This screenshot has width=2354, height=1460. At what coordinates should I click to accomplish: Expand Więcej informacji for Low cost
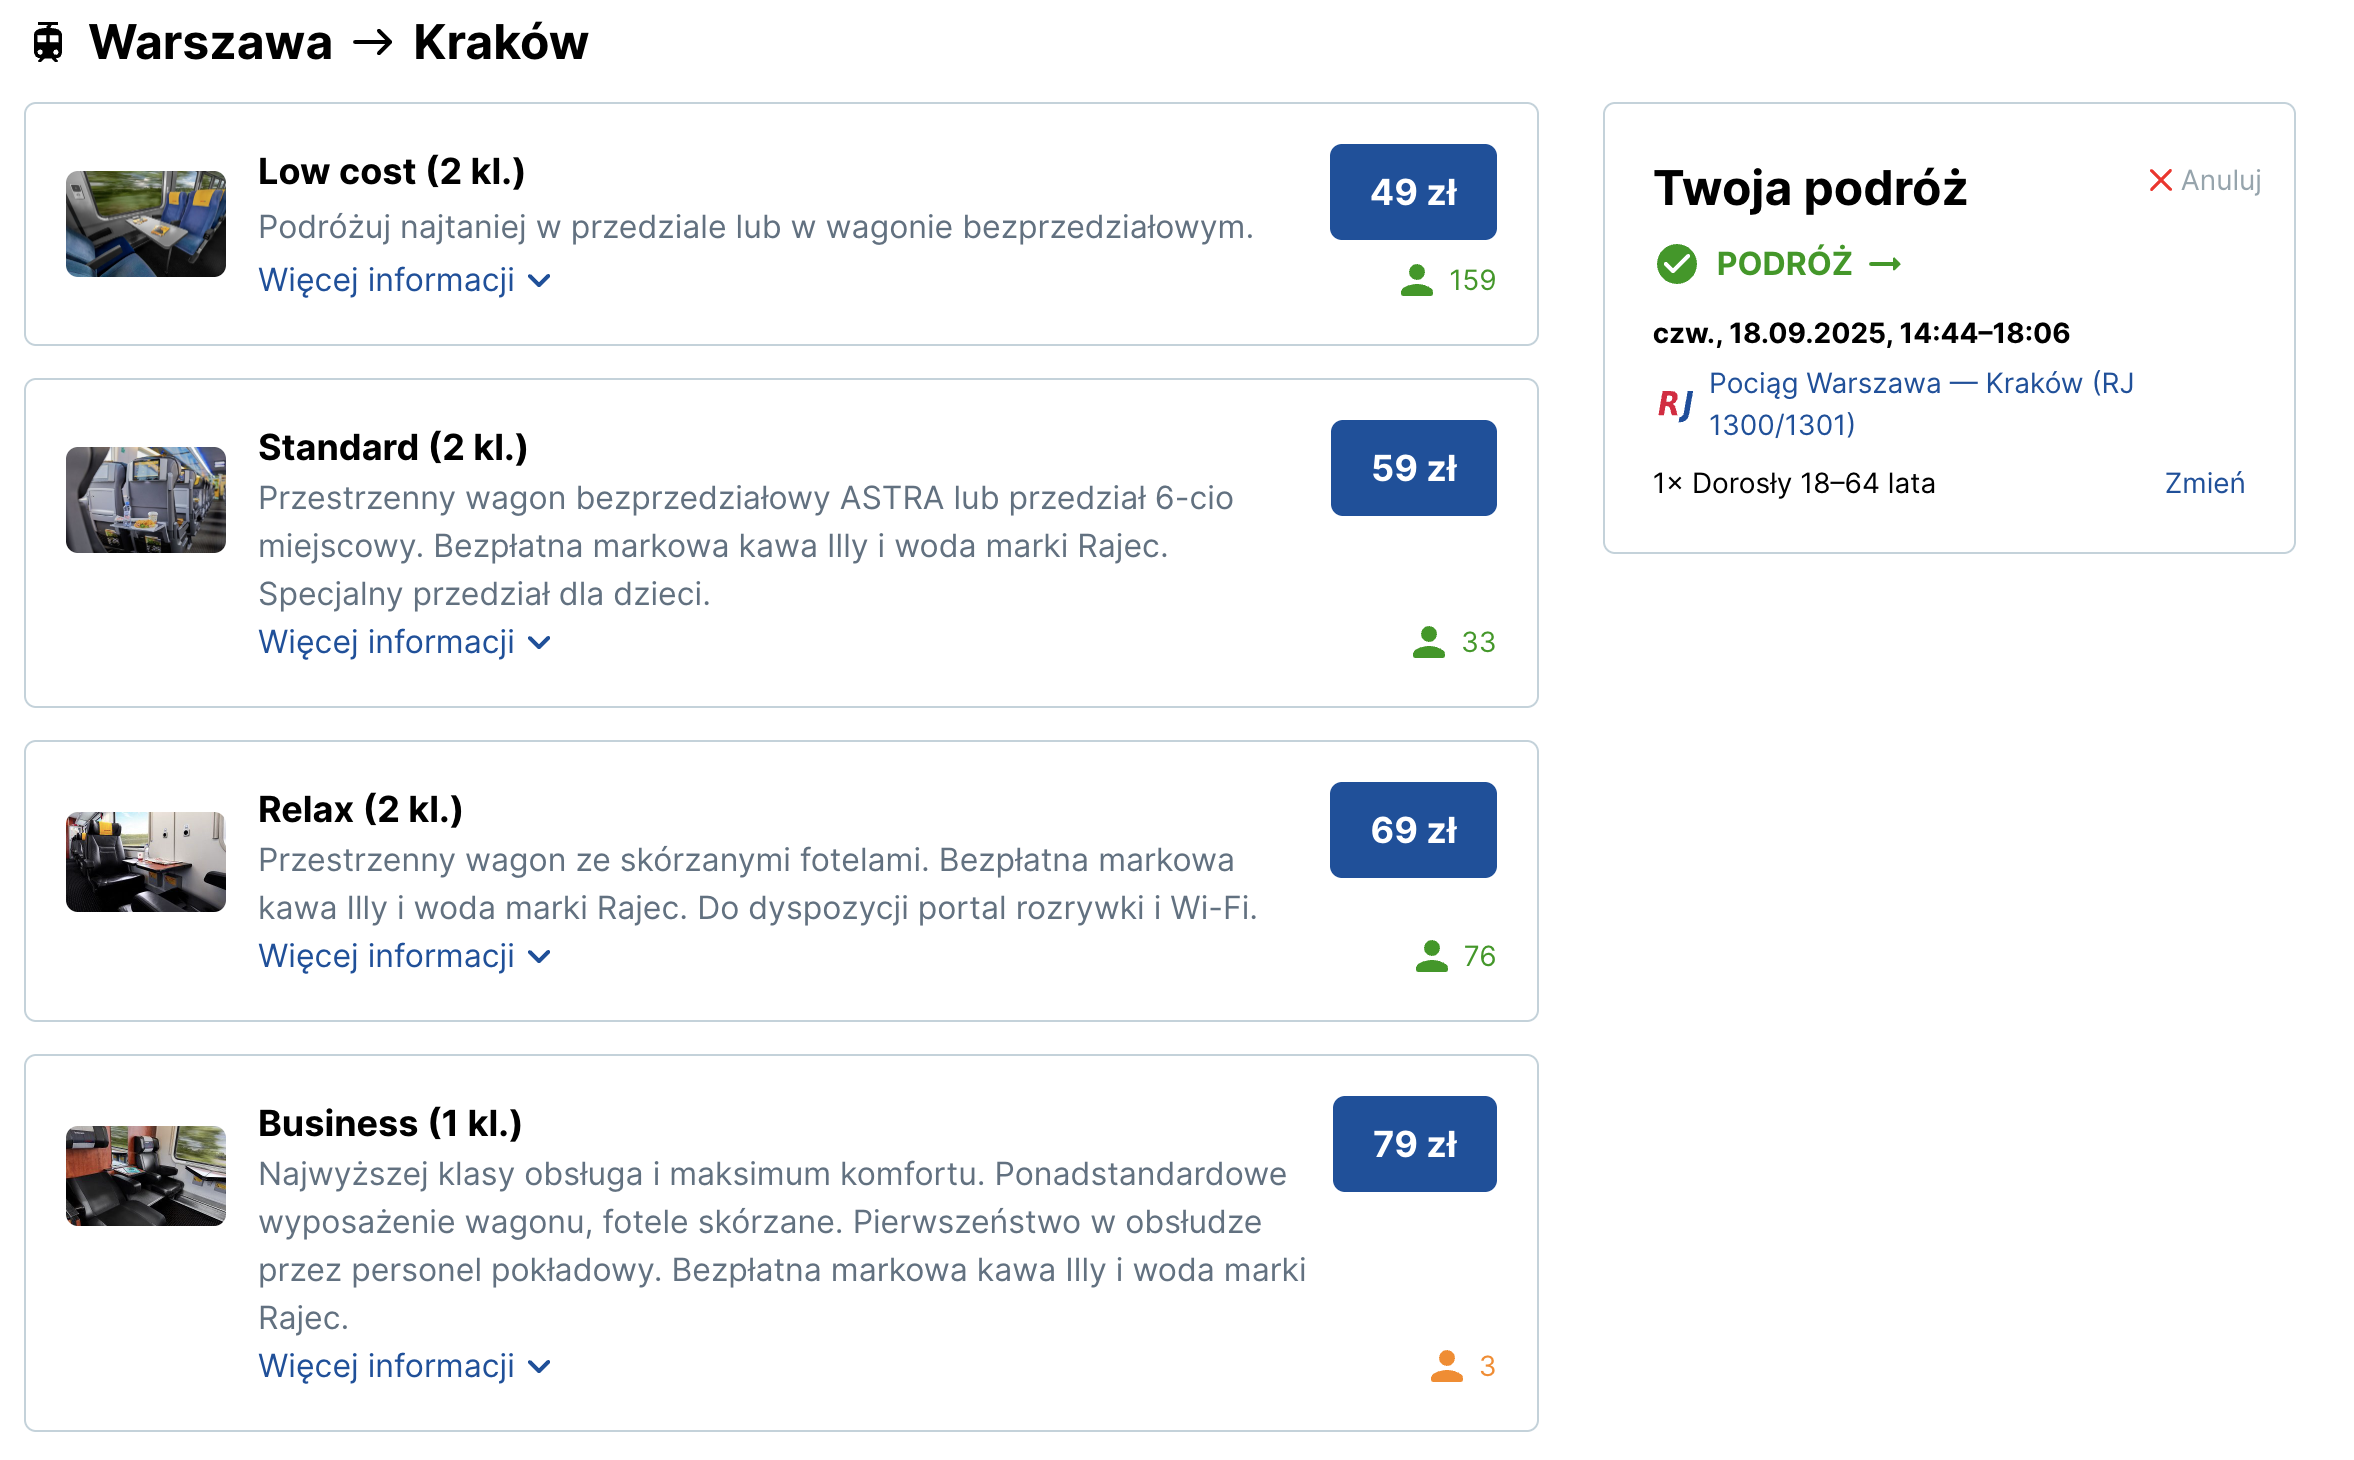tap(404, 280)
